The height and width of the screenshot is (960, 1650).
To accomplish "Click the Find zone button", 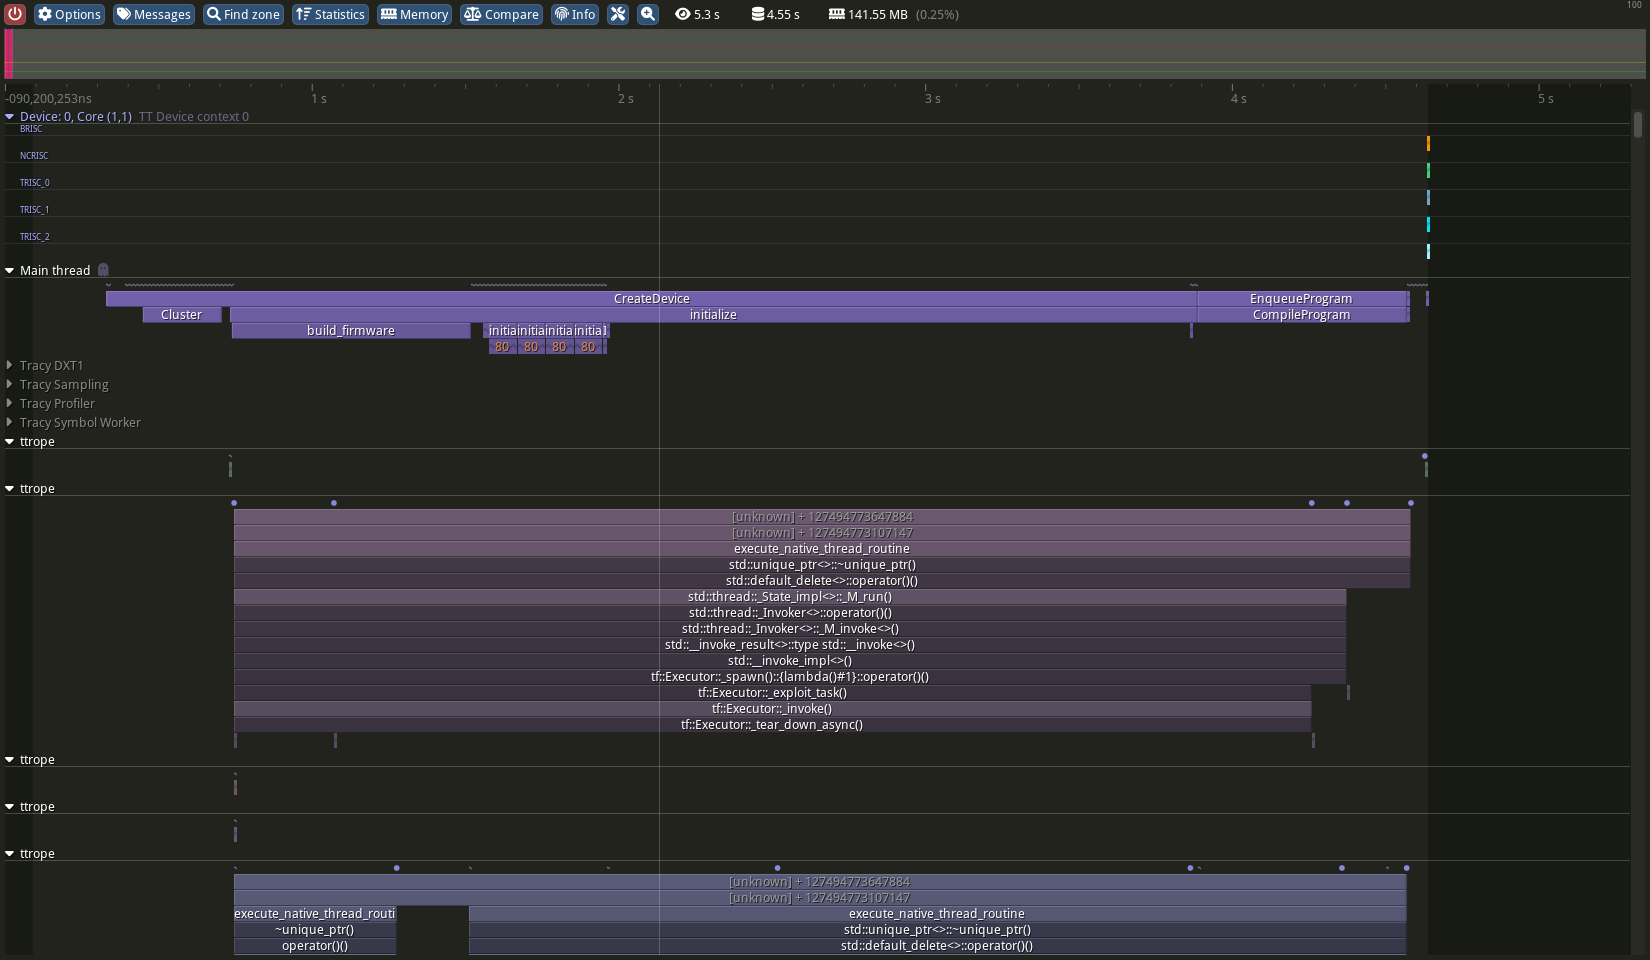I will point(243,14).
